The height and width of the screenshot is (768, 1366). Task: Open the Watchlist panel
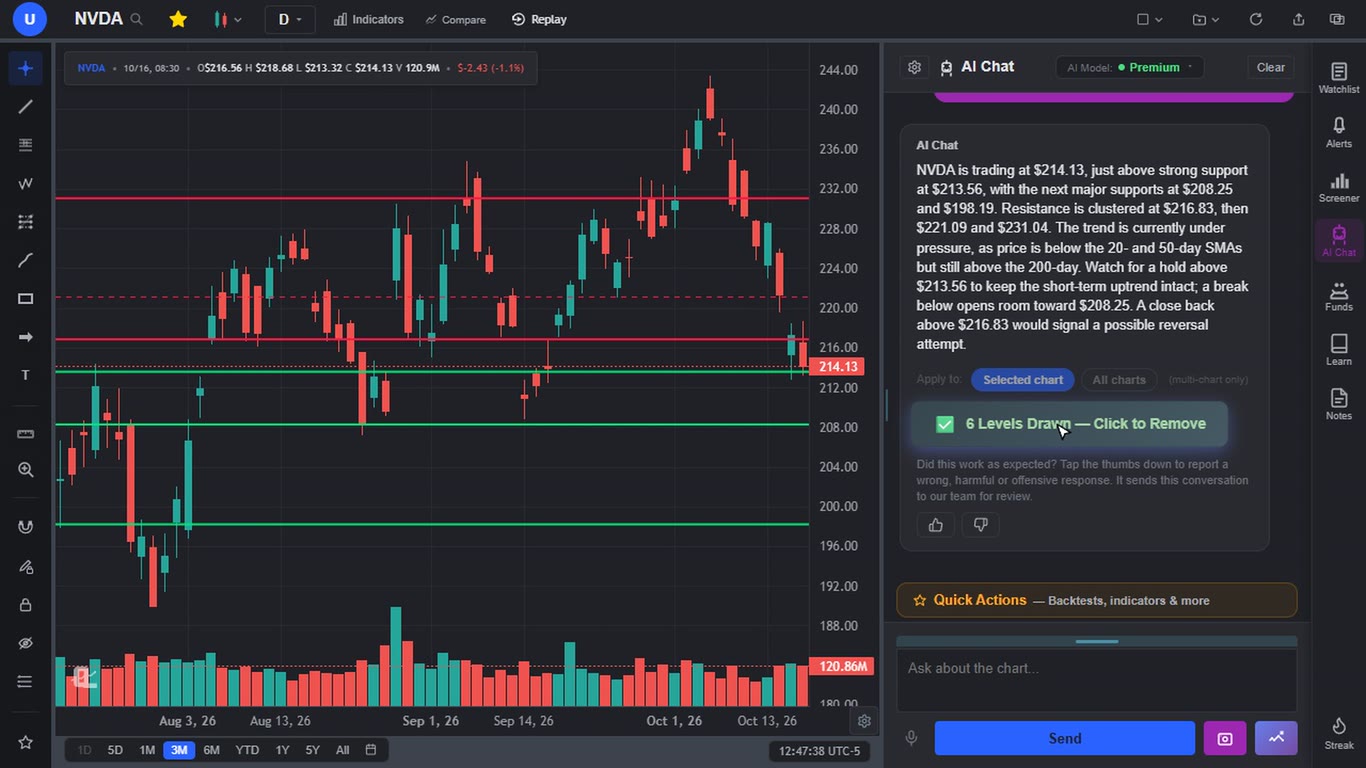click(1339, 77)
